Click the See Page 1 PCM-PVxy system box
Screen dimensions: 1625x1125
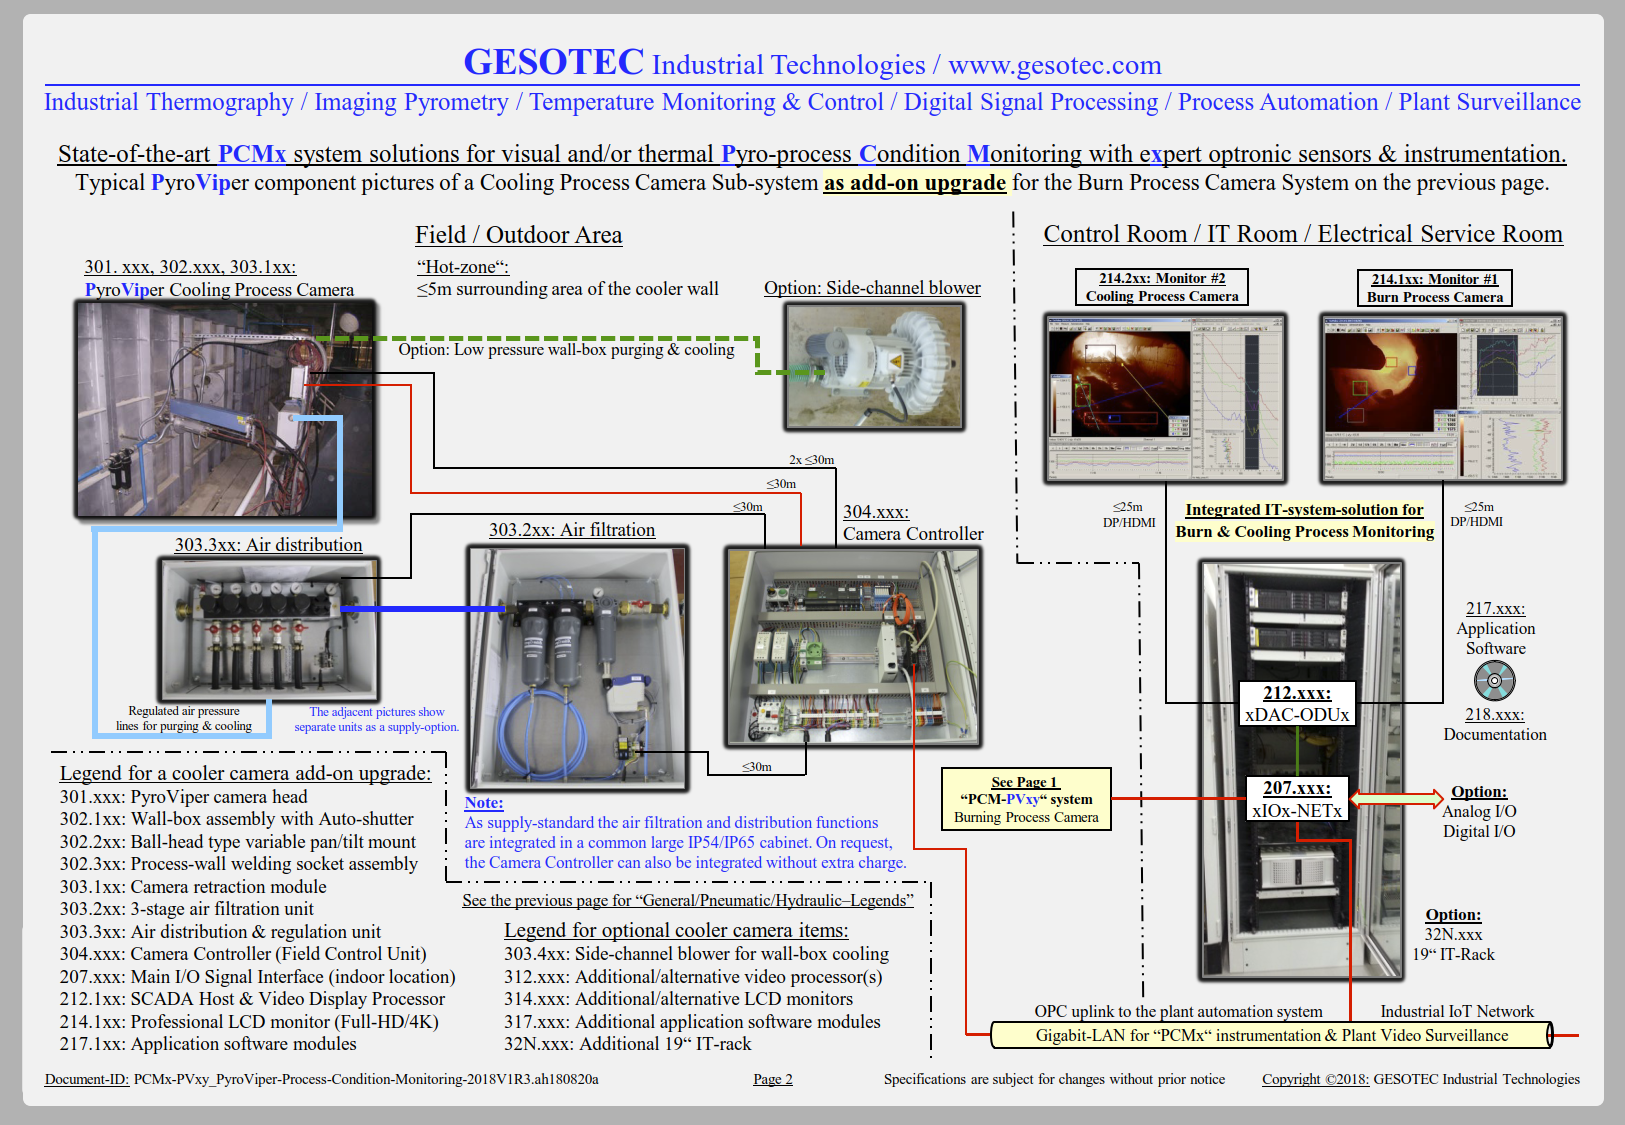(1026, 799)
